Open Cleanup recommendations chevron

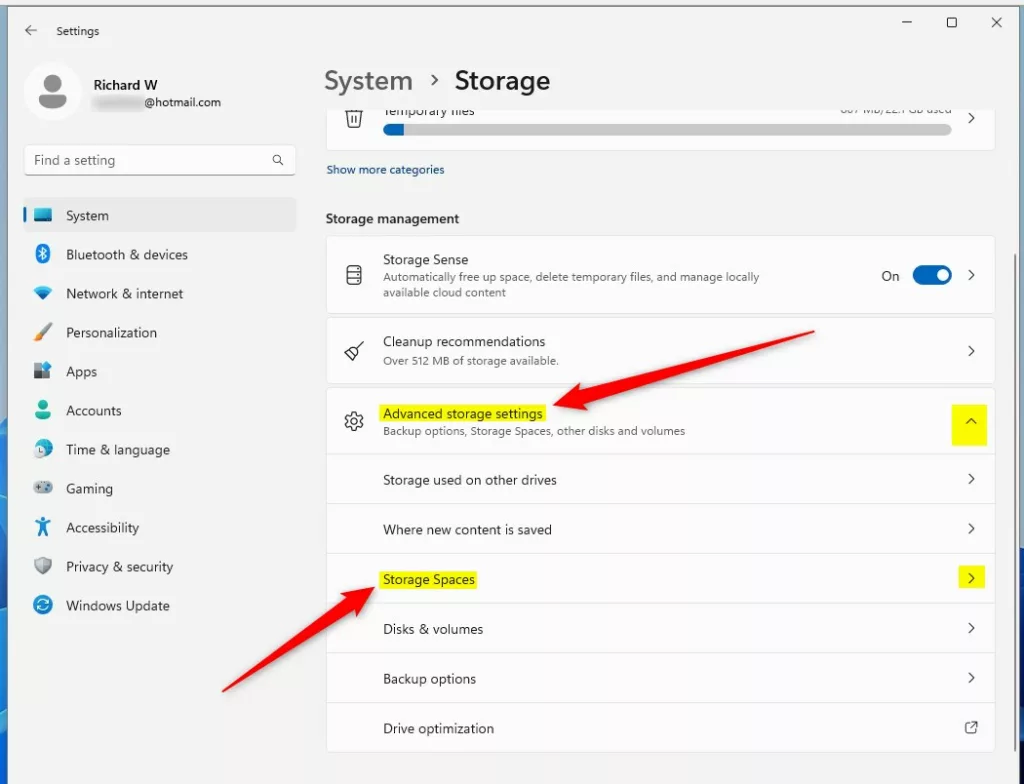pyautogui.click(x=971, y=351)
